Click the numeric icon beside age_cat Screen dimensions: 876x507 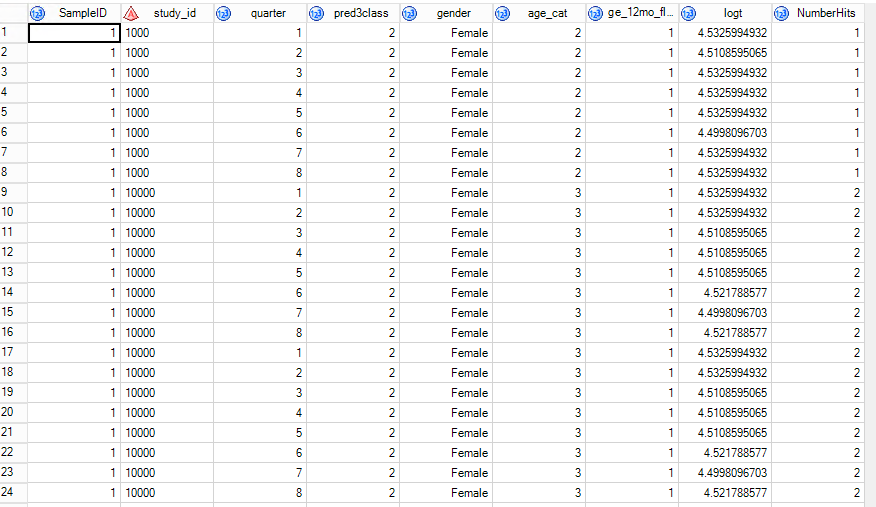(503, 13)
